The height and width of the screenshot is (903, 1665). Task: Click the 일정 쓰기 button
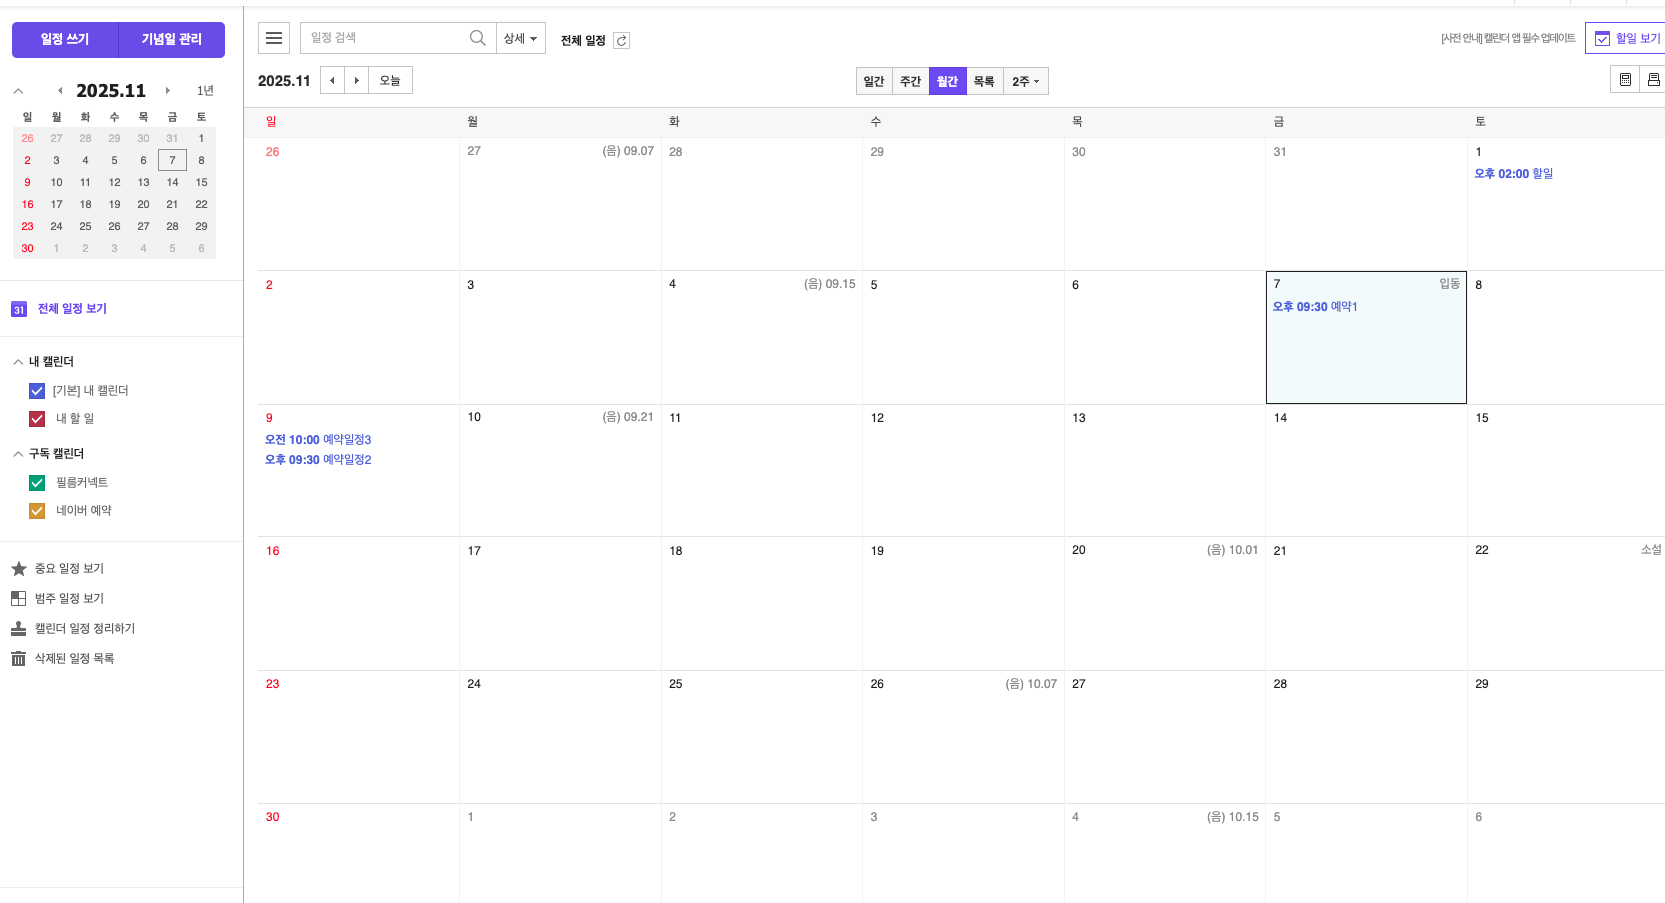pyautogui.click(x=65, y=39)
